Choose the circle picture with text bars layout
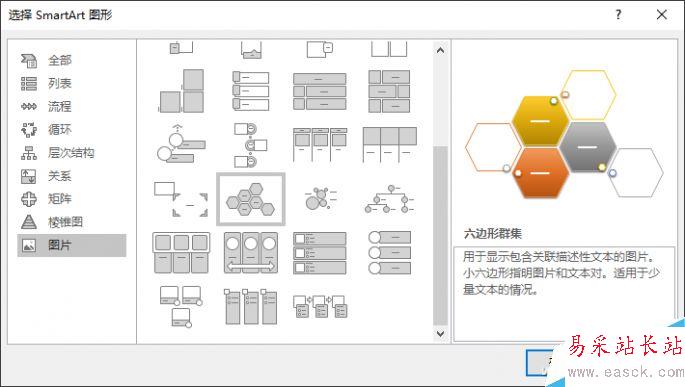Viewport: 685px width, 387px height. coord(389,252)
